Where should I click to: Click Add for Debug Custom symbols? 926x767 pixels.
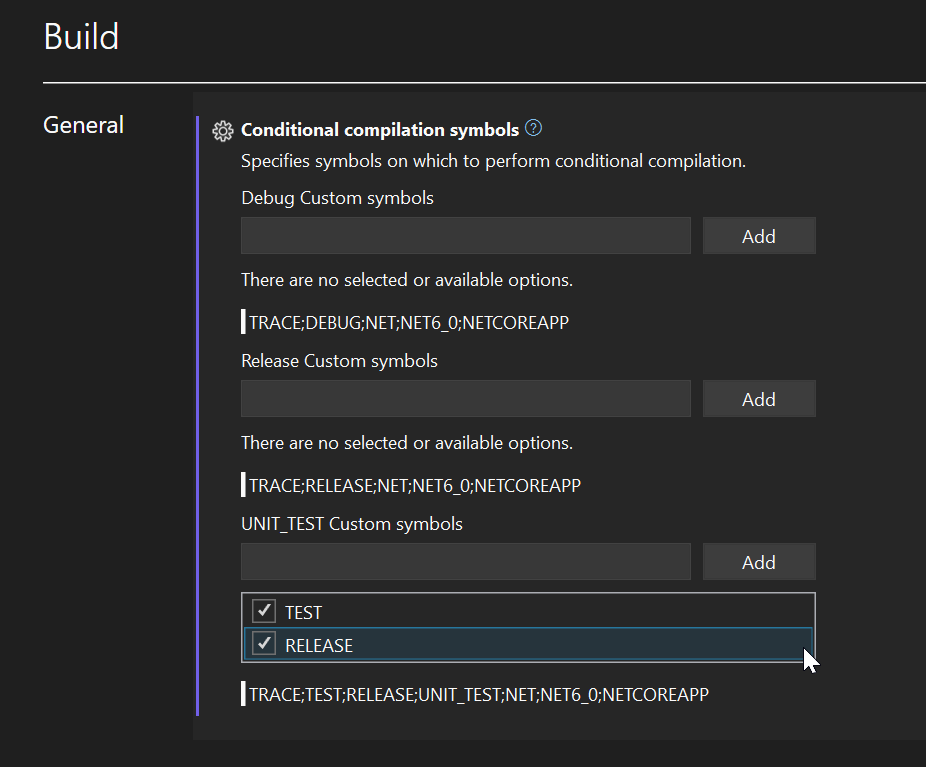(759, 236)
